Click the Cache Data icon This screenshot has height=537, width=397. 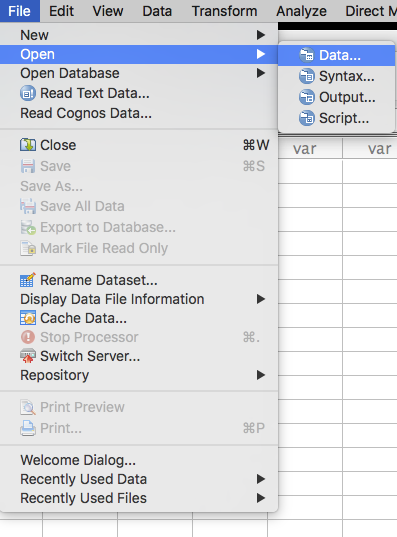click(x=28, y=318)
